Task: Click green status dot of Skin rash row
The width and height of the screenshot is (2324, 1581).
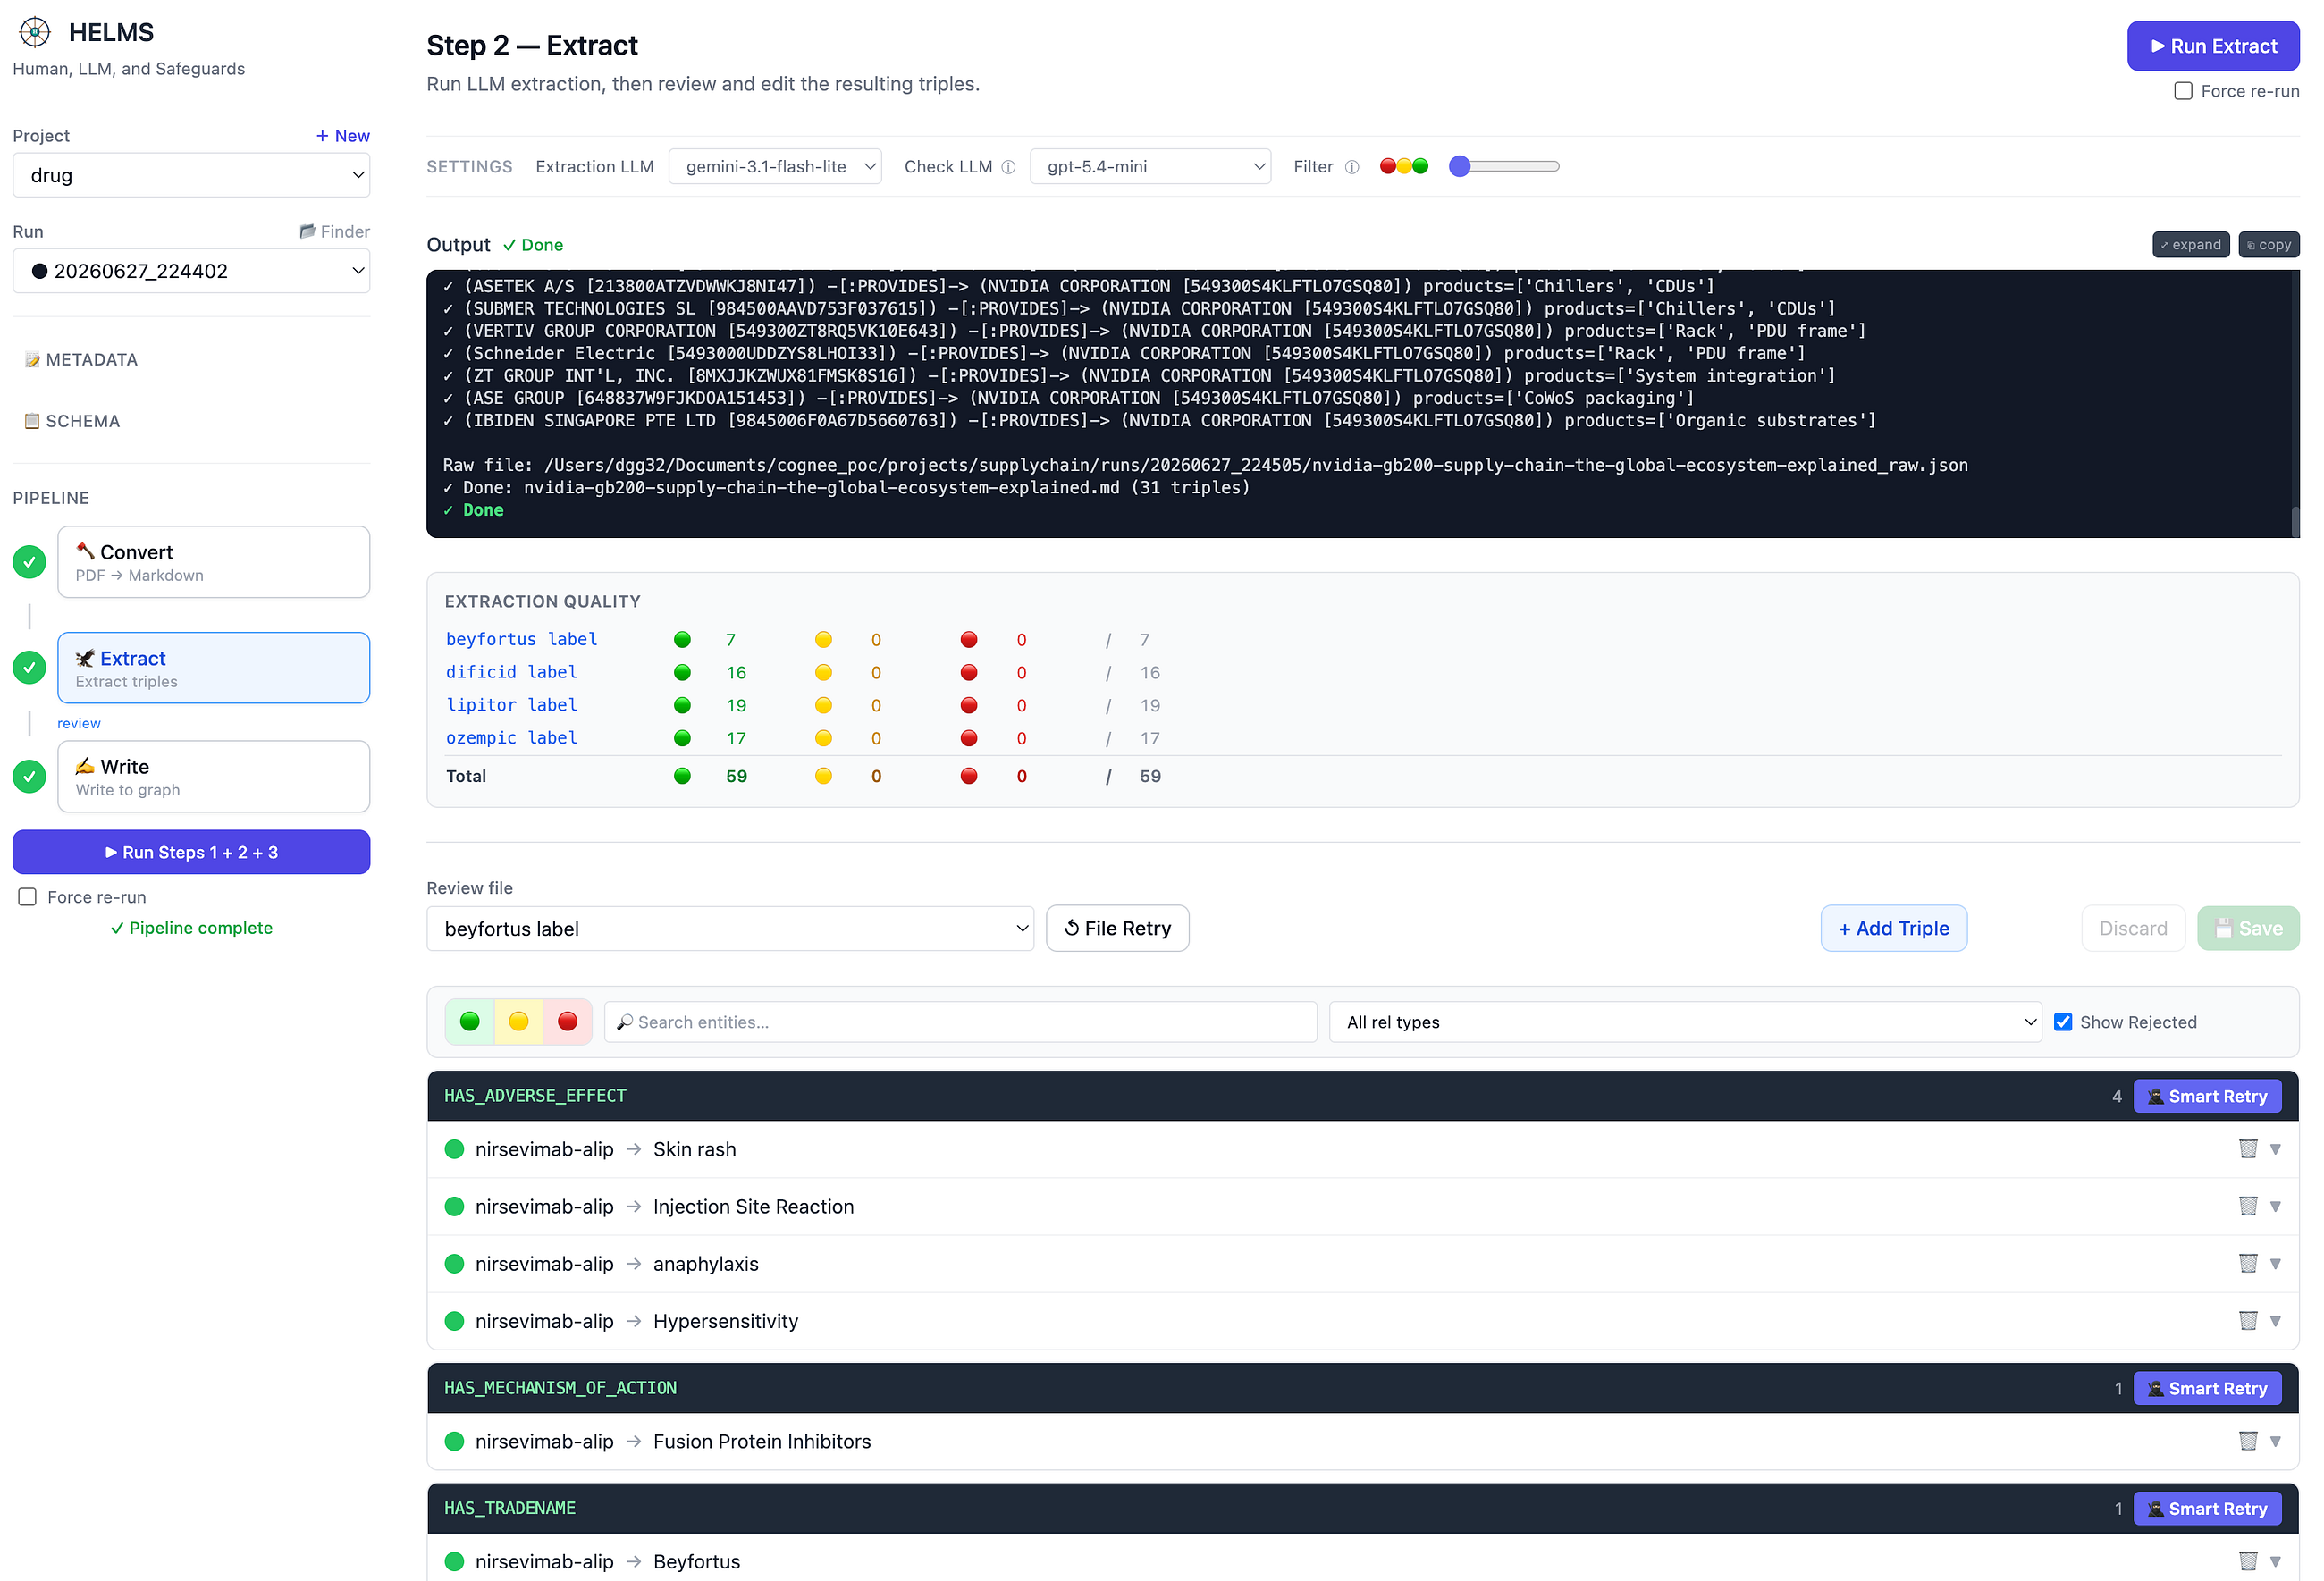Action: [x=454, y=1149]
